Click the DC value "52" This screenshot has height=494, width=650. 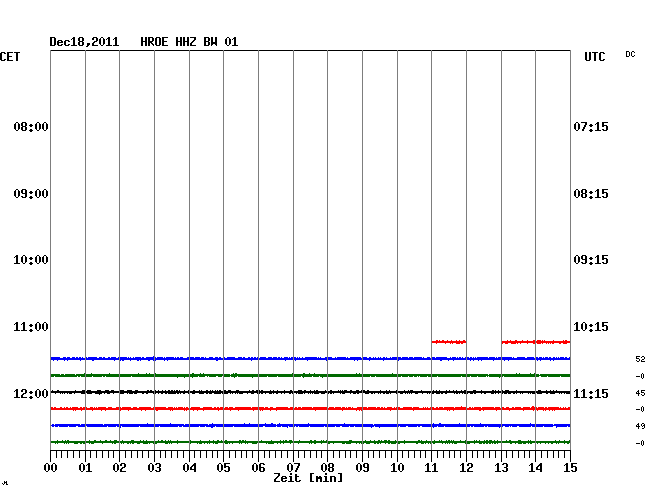coord(640,359)
